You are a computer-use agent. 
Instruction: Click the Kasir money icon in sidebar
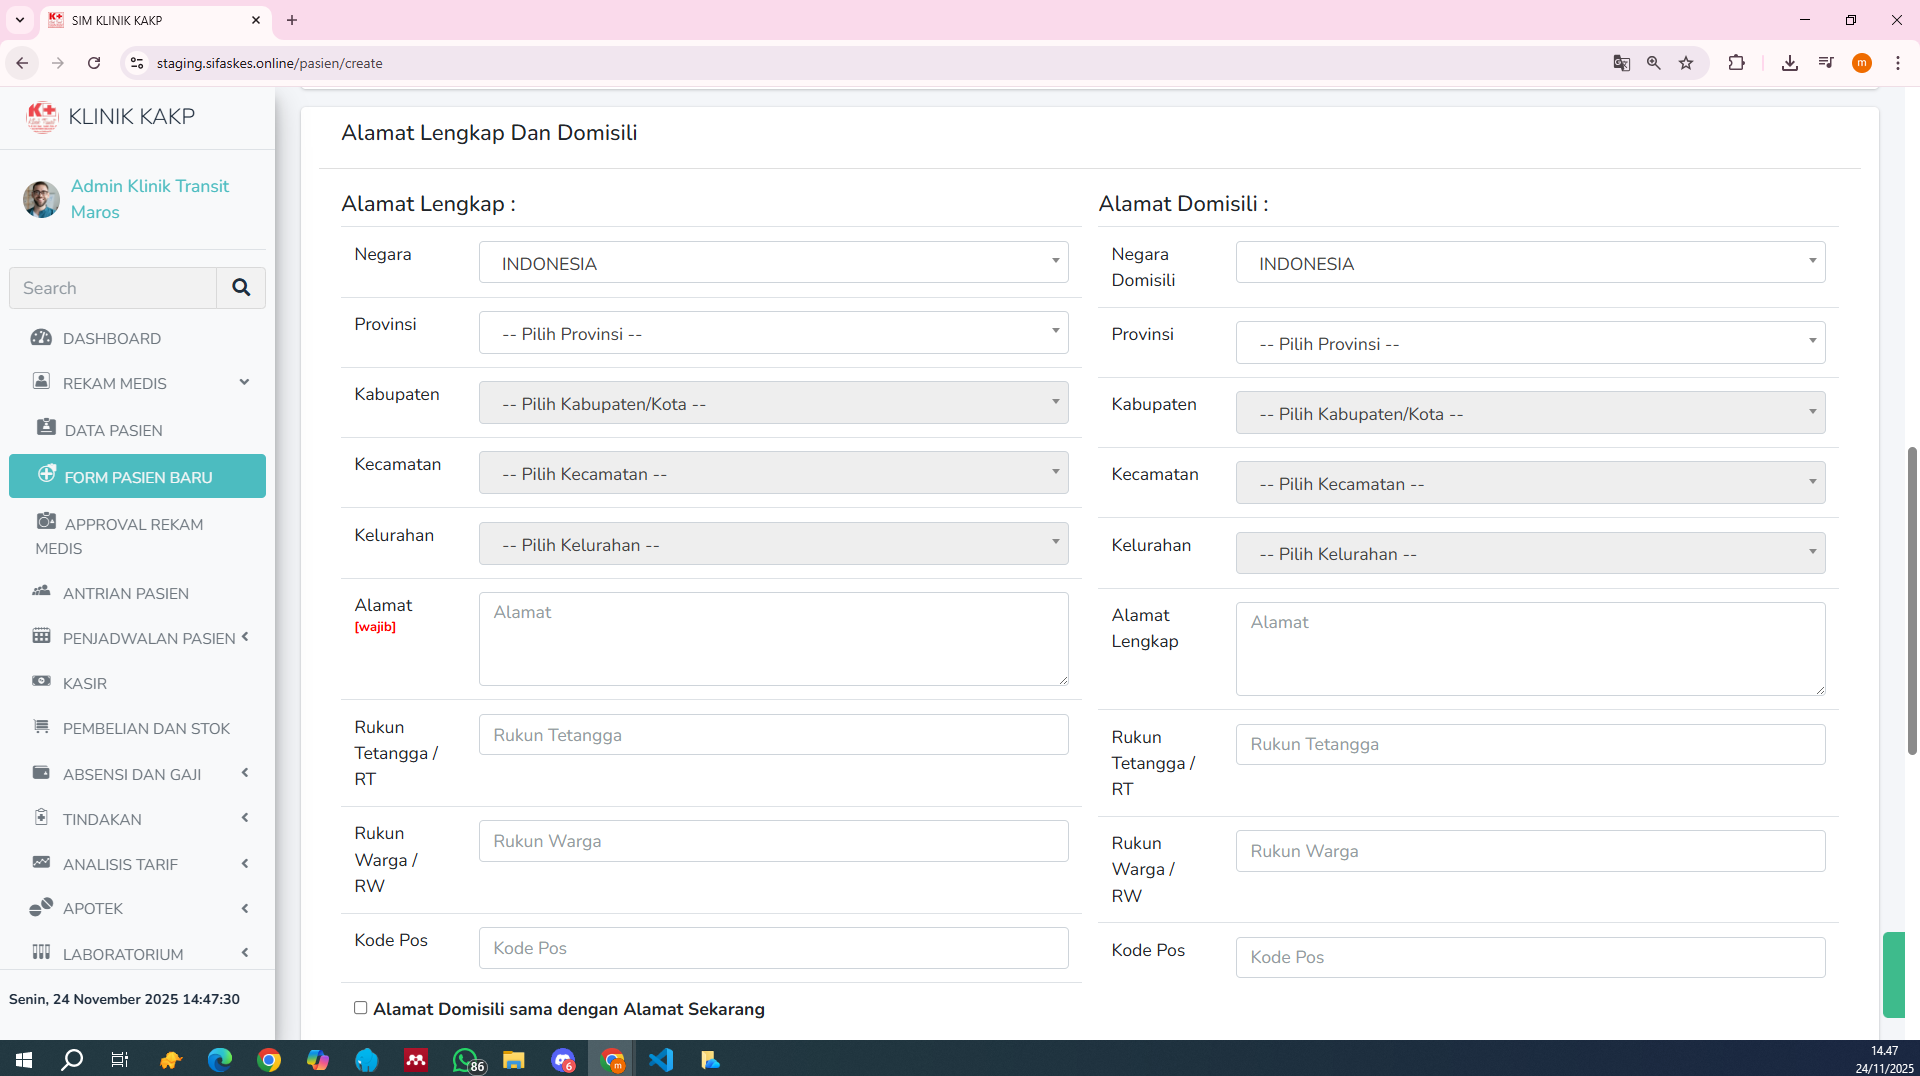tap(41, 682)
